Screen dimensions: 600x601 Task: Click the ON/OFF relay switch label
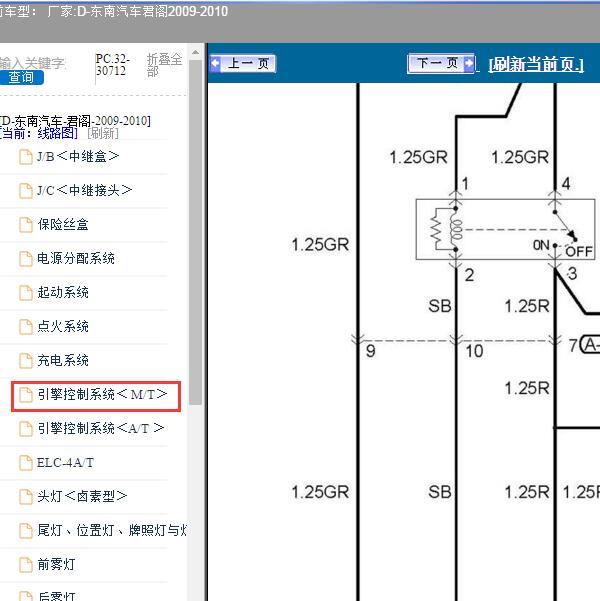[563, 248]
